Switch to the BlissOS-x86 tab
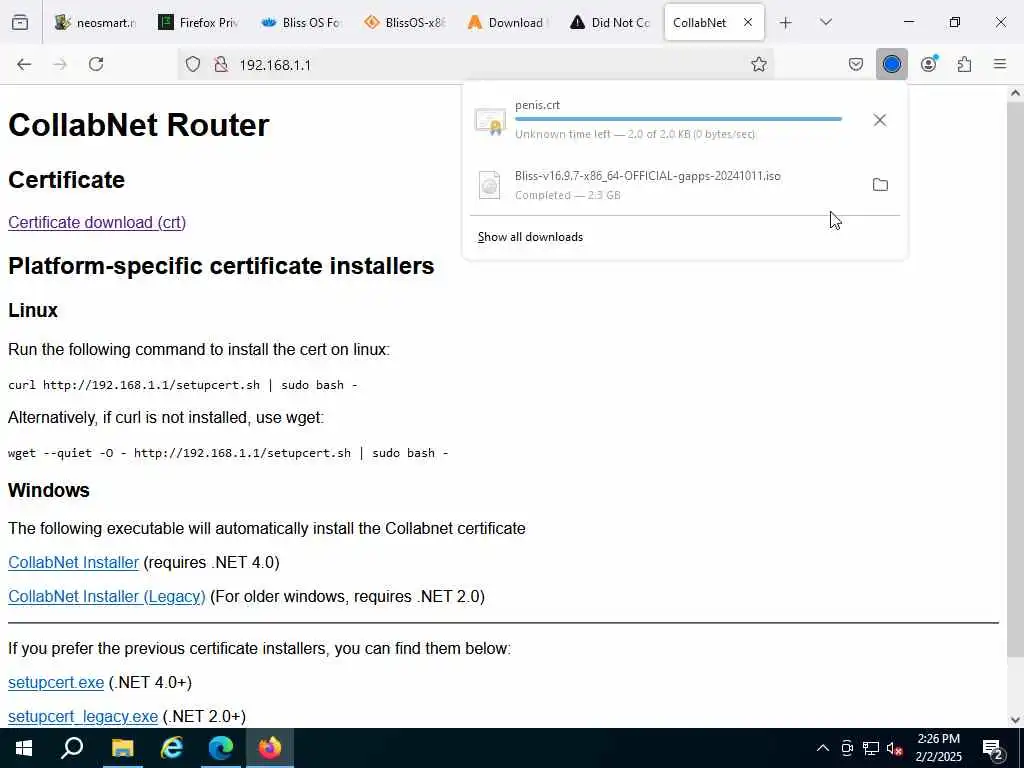This screenshot has width=1024, height=768. point(405,23)
